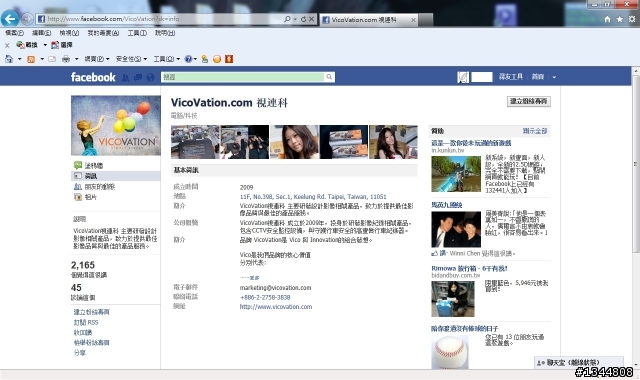Click the address bar search magnifier icon
640x380 pixels.
pyautogui.click(x=288, y=19)
